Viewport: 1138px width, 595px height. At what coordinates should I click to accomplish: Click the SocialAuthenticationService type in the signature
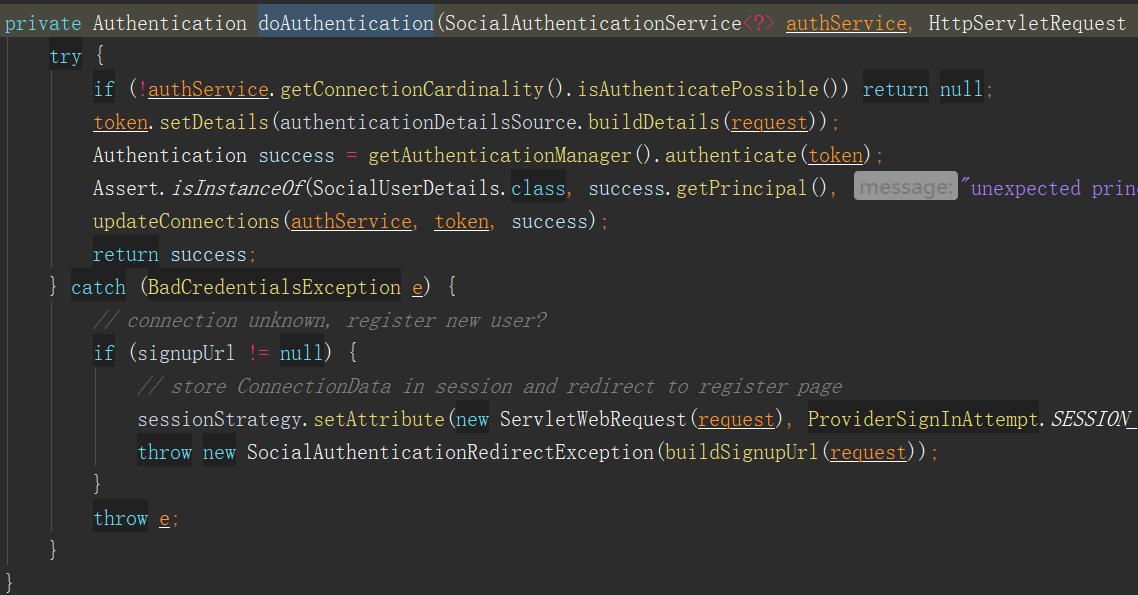pos(592,23)
